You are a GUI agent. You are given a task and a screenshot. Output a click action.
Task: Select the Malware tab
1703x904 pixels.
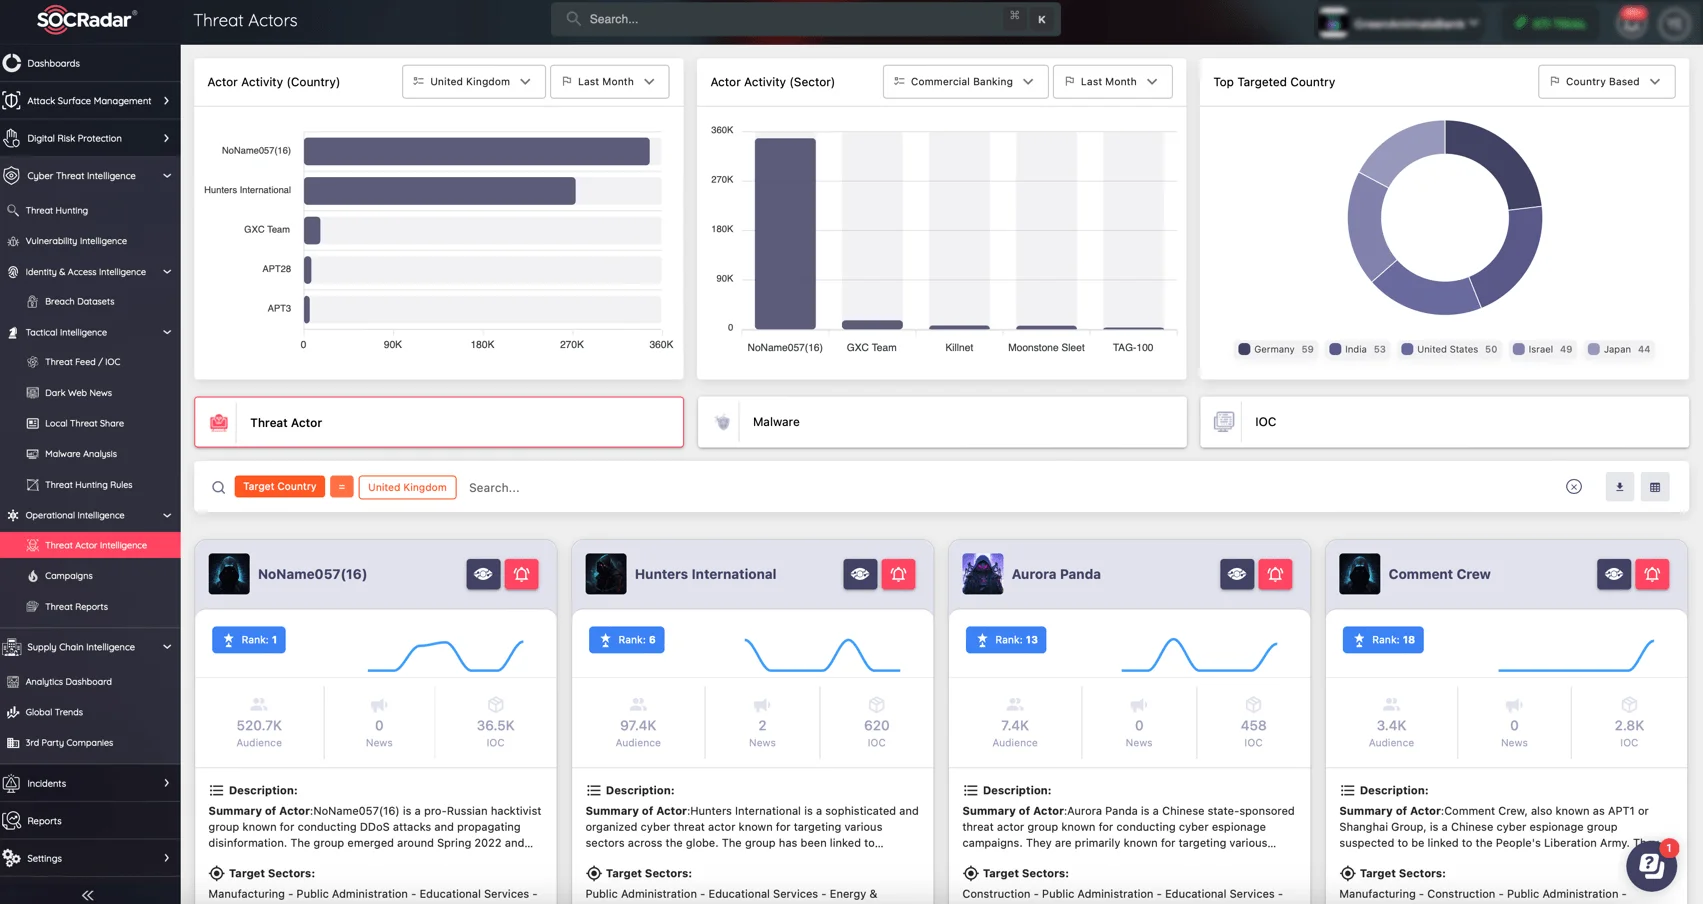tap(942, 422)
